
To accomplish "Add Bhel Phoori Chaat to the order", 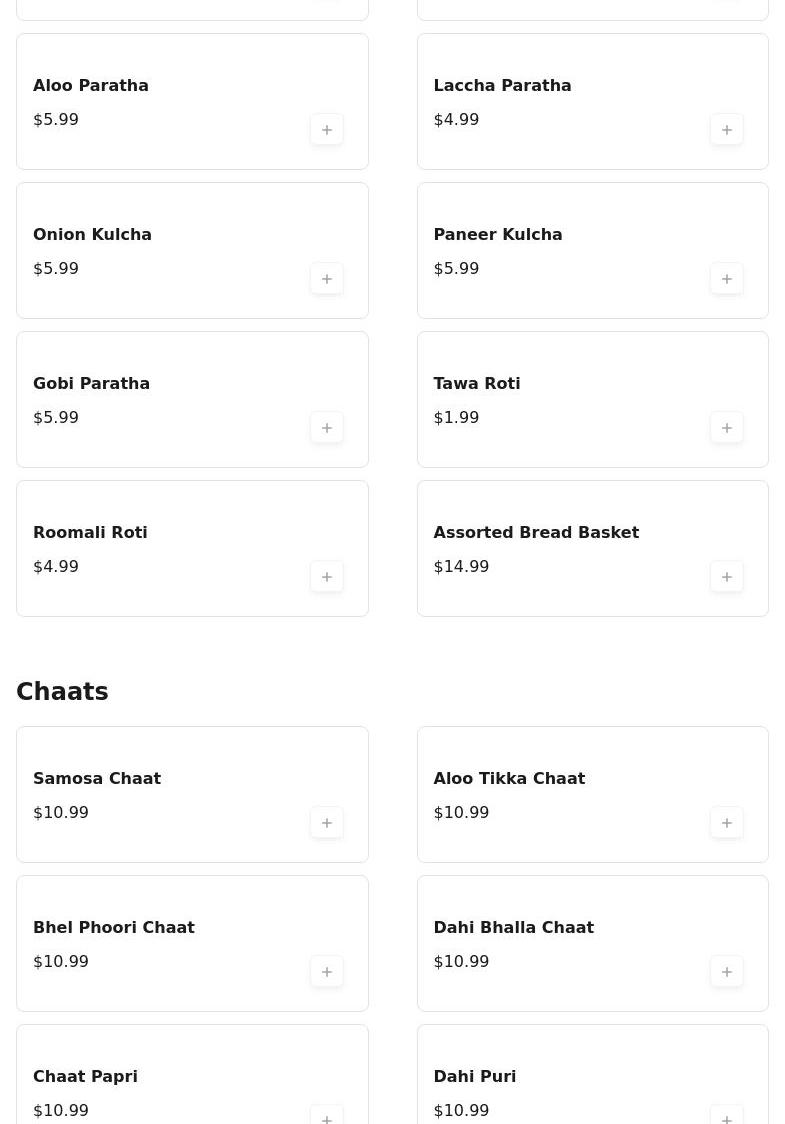I will point(327,972).
